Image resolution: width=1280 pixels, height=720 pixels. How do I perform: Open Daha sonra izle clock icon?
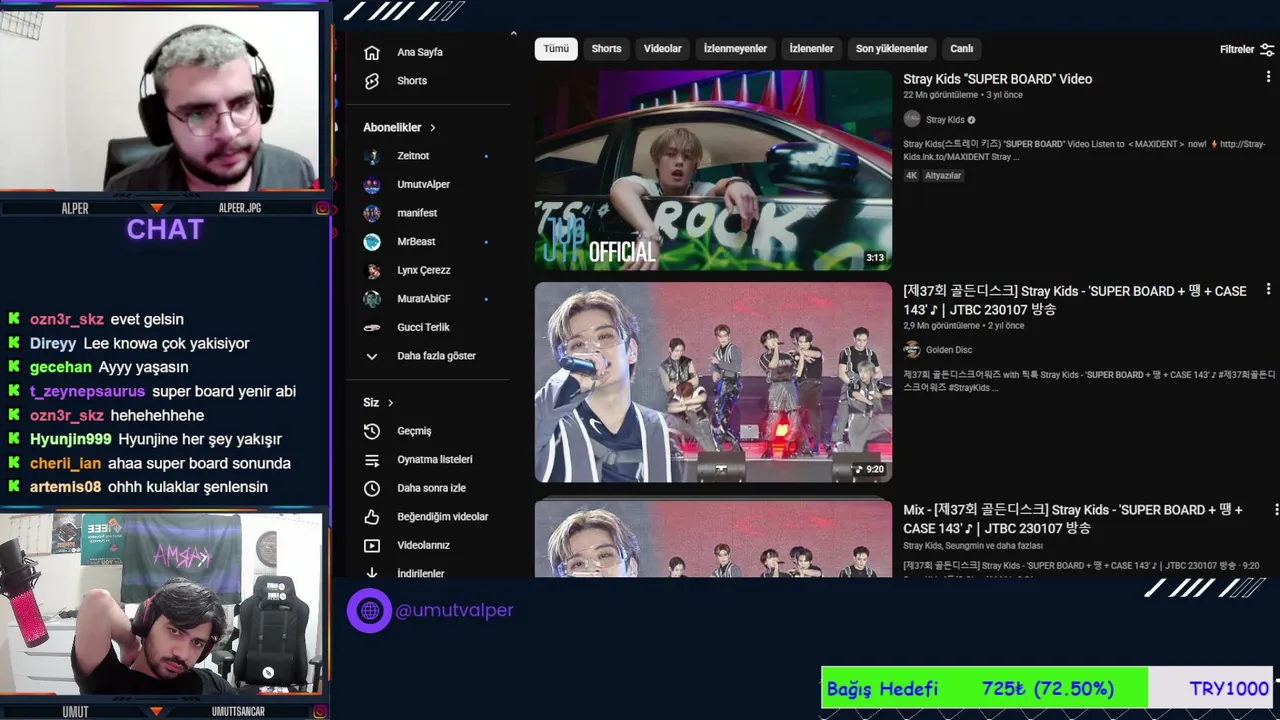[372, 488]
